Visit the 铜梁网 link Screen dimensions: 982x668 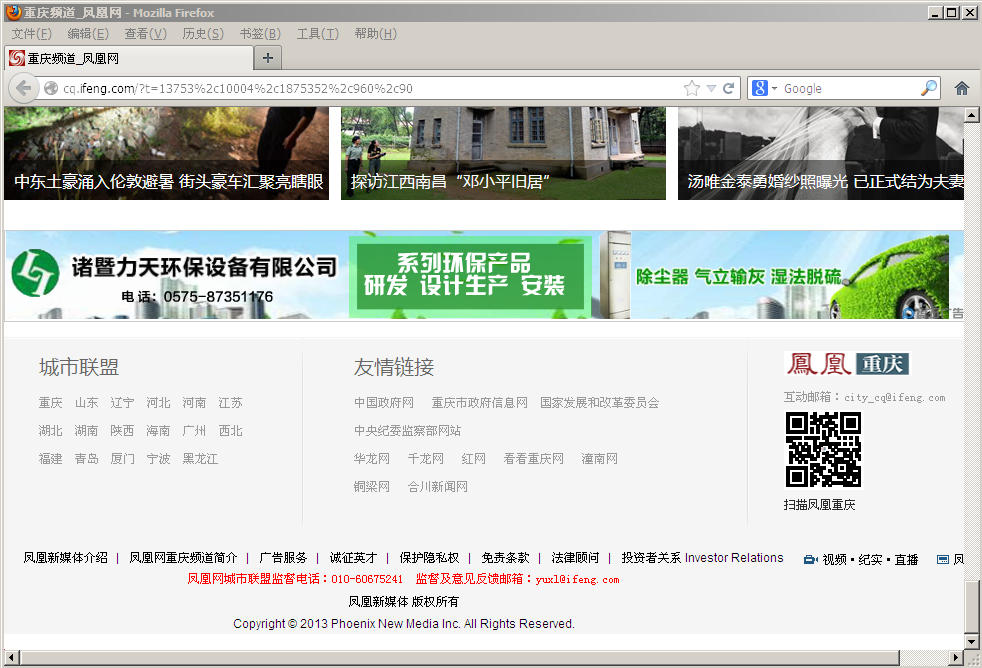click(x=372, y=486)
